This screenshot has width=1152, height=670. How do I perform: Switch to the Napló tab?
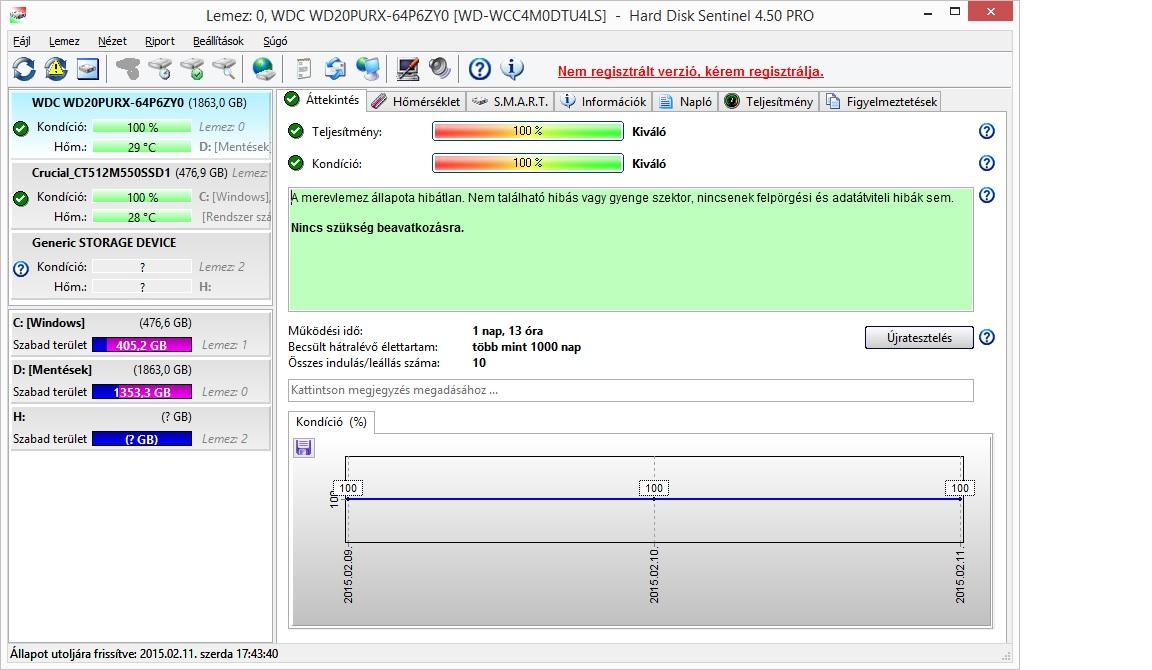click(x=685, y=101)
